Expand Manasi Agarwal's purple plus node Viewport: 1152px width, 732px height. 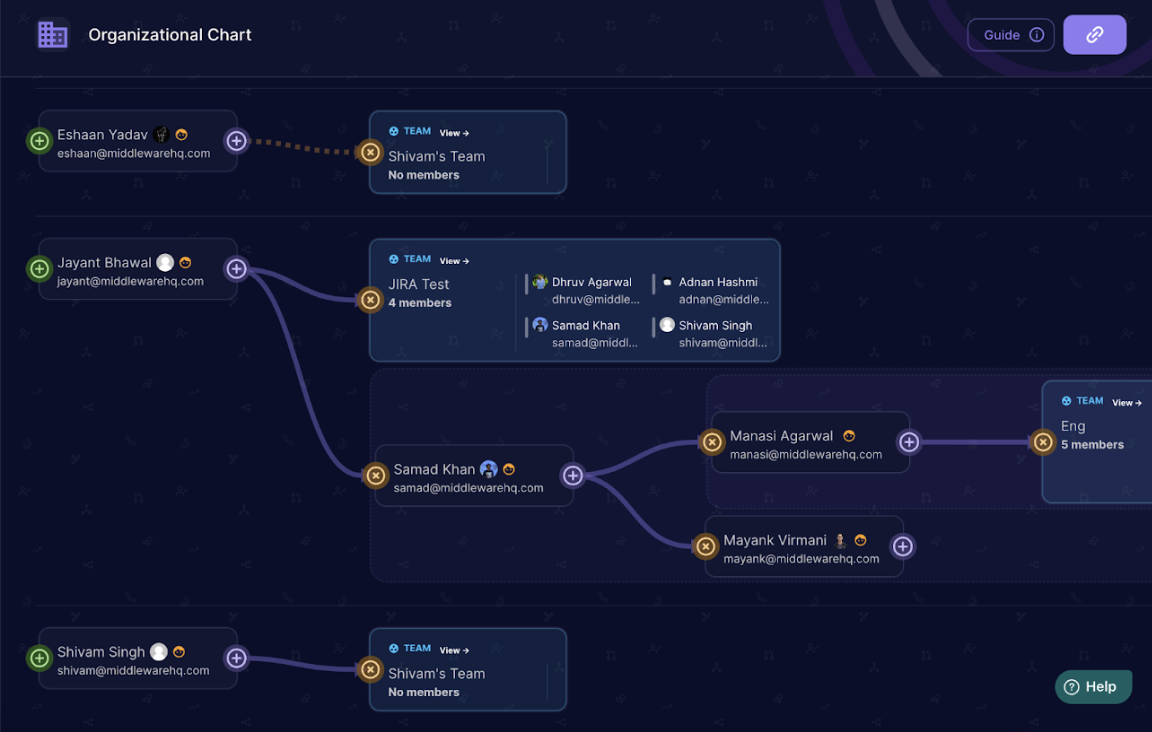[908, 442]
